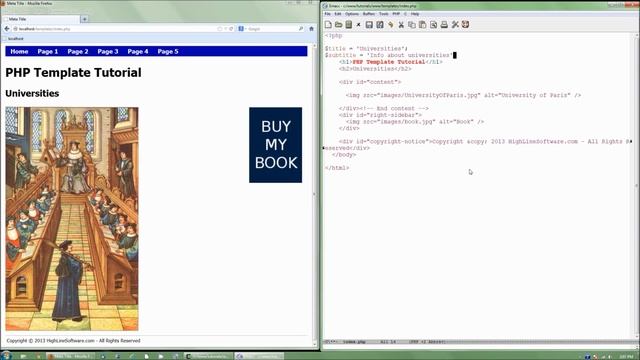The image size is (640, 360).
Task: Click the BUY MY BOOK sidebar image
Action: pos(276,145)
